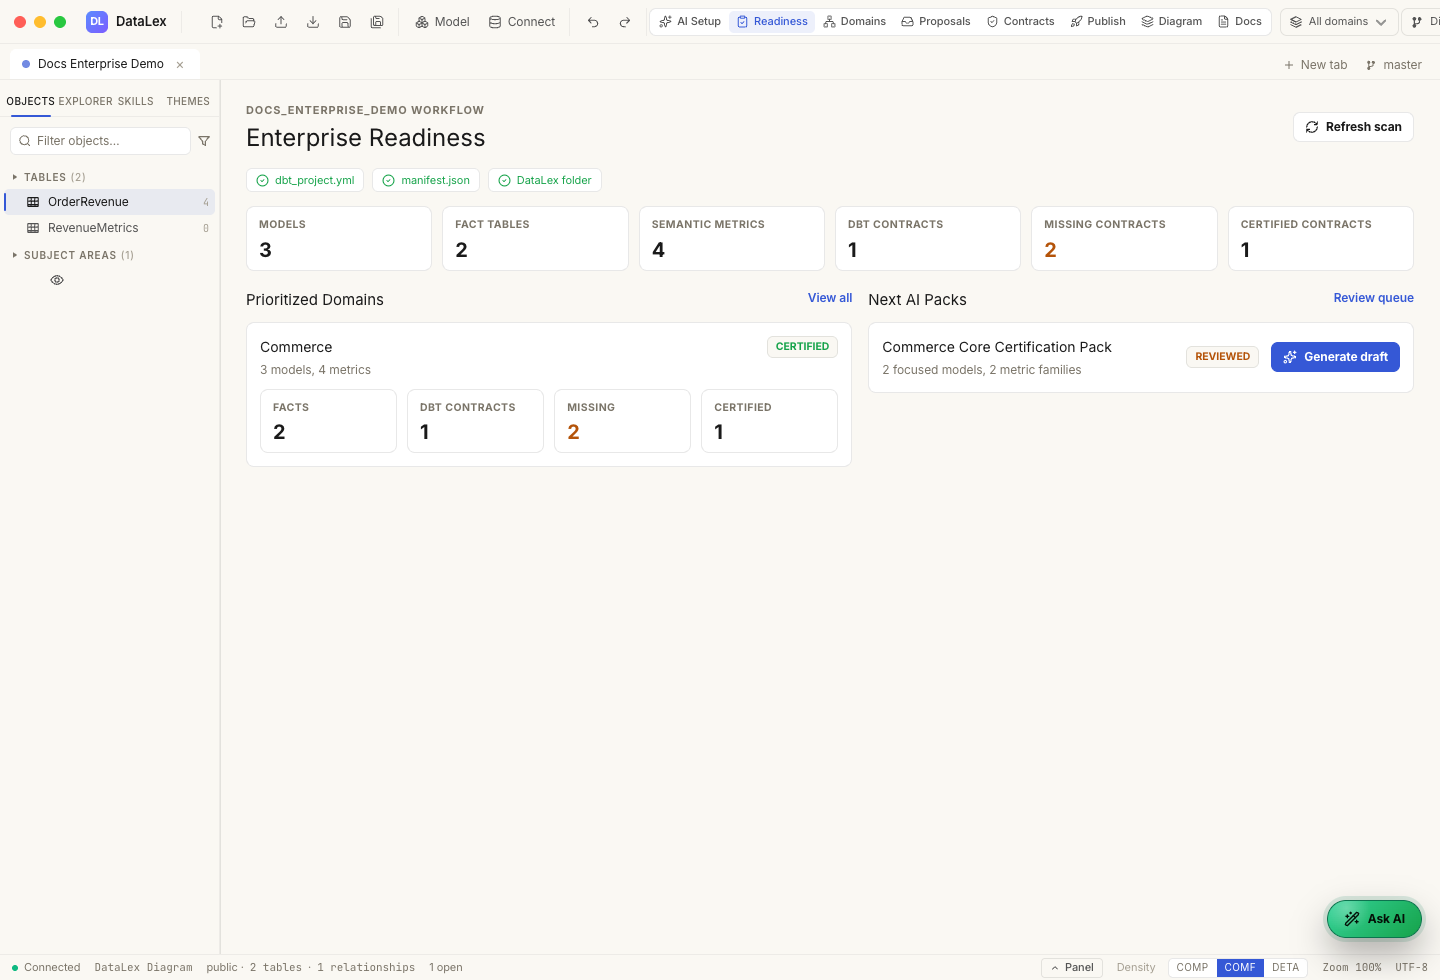Click the master branch indicator
This screenshot has width=1440, height=980.
pos(1393,65)
